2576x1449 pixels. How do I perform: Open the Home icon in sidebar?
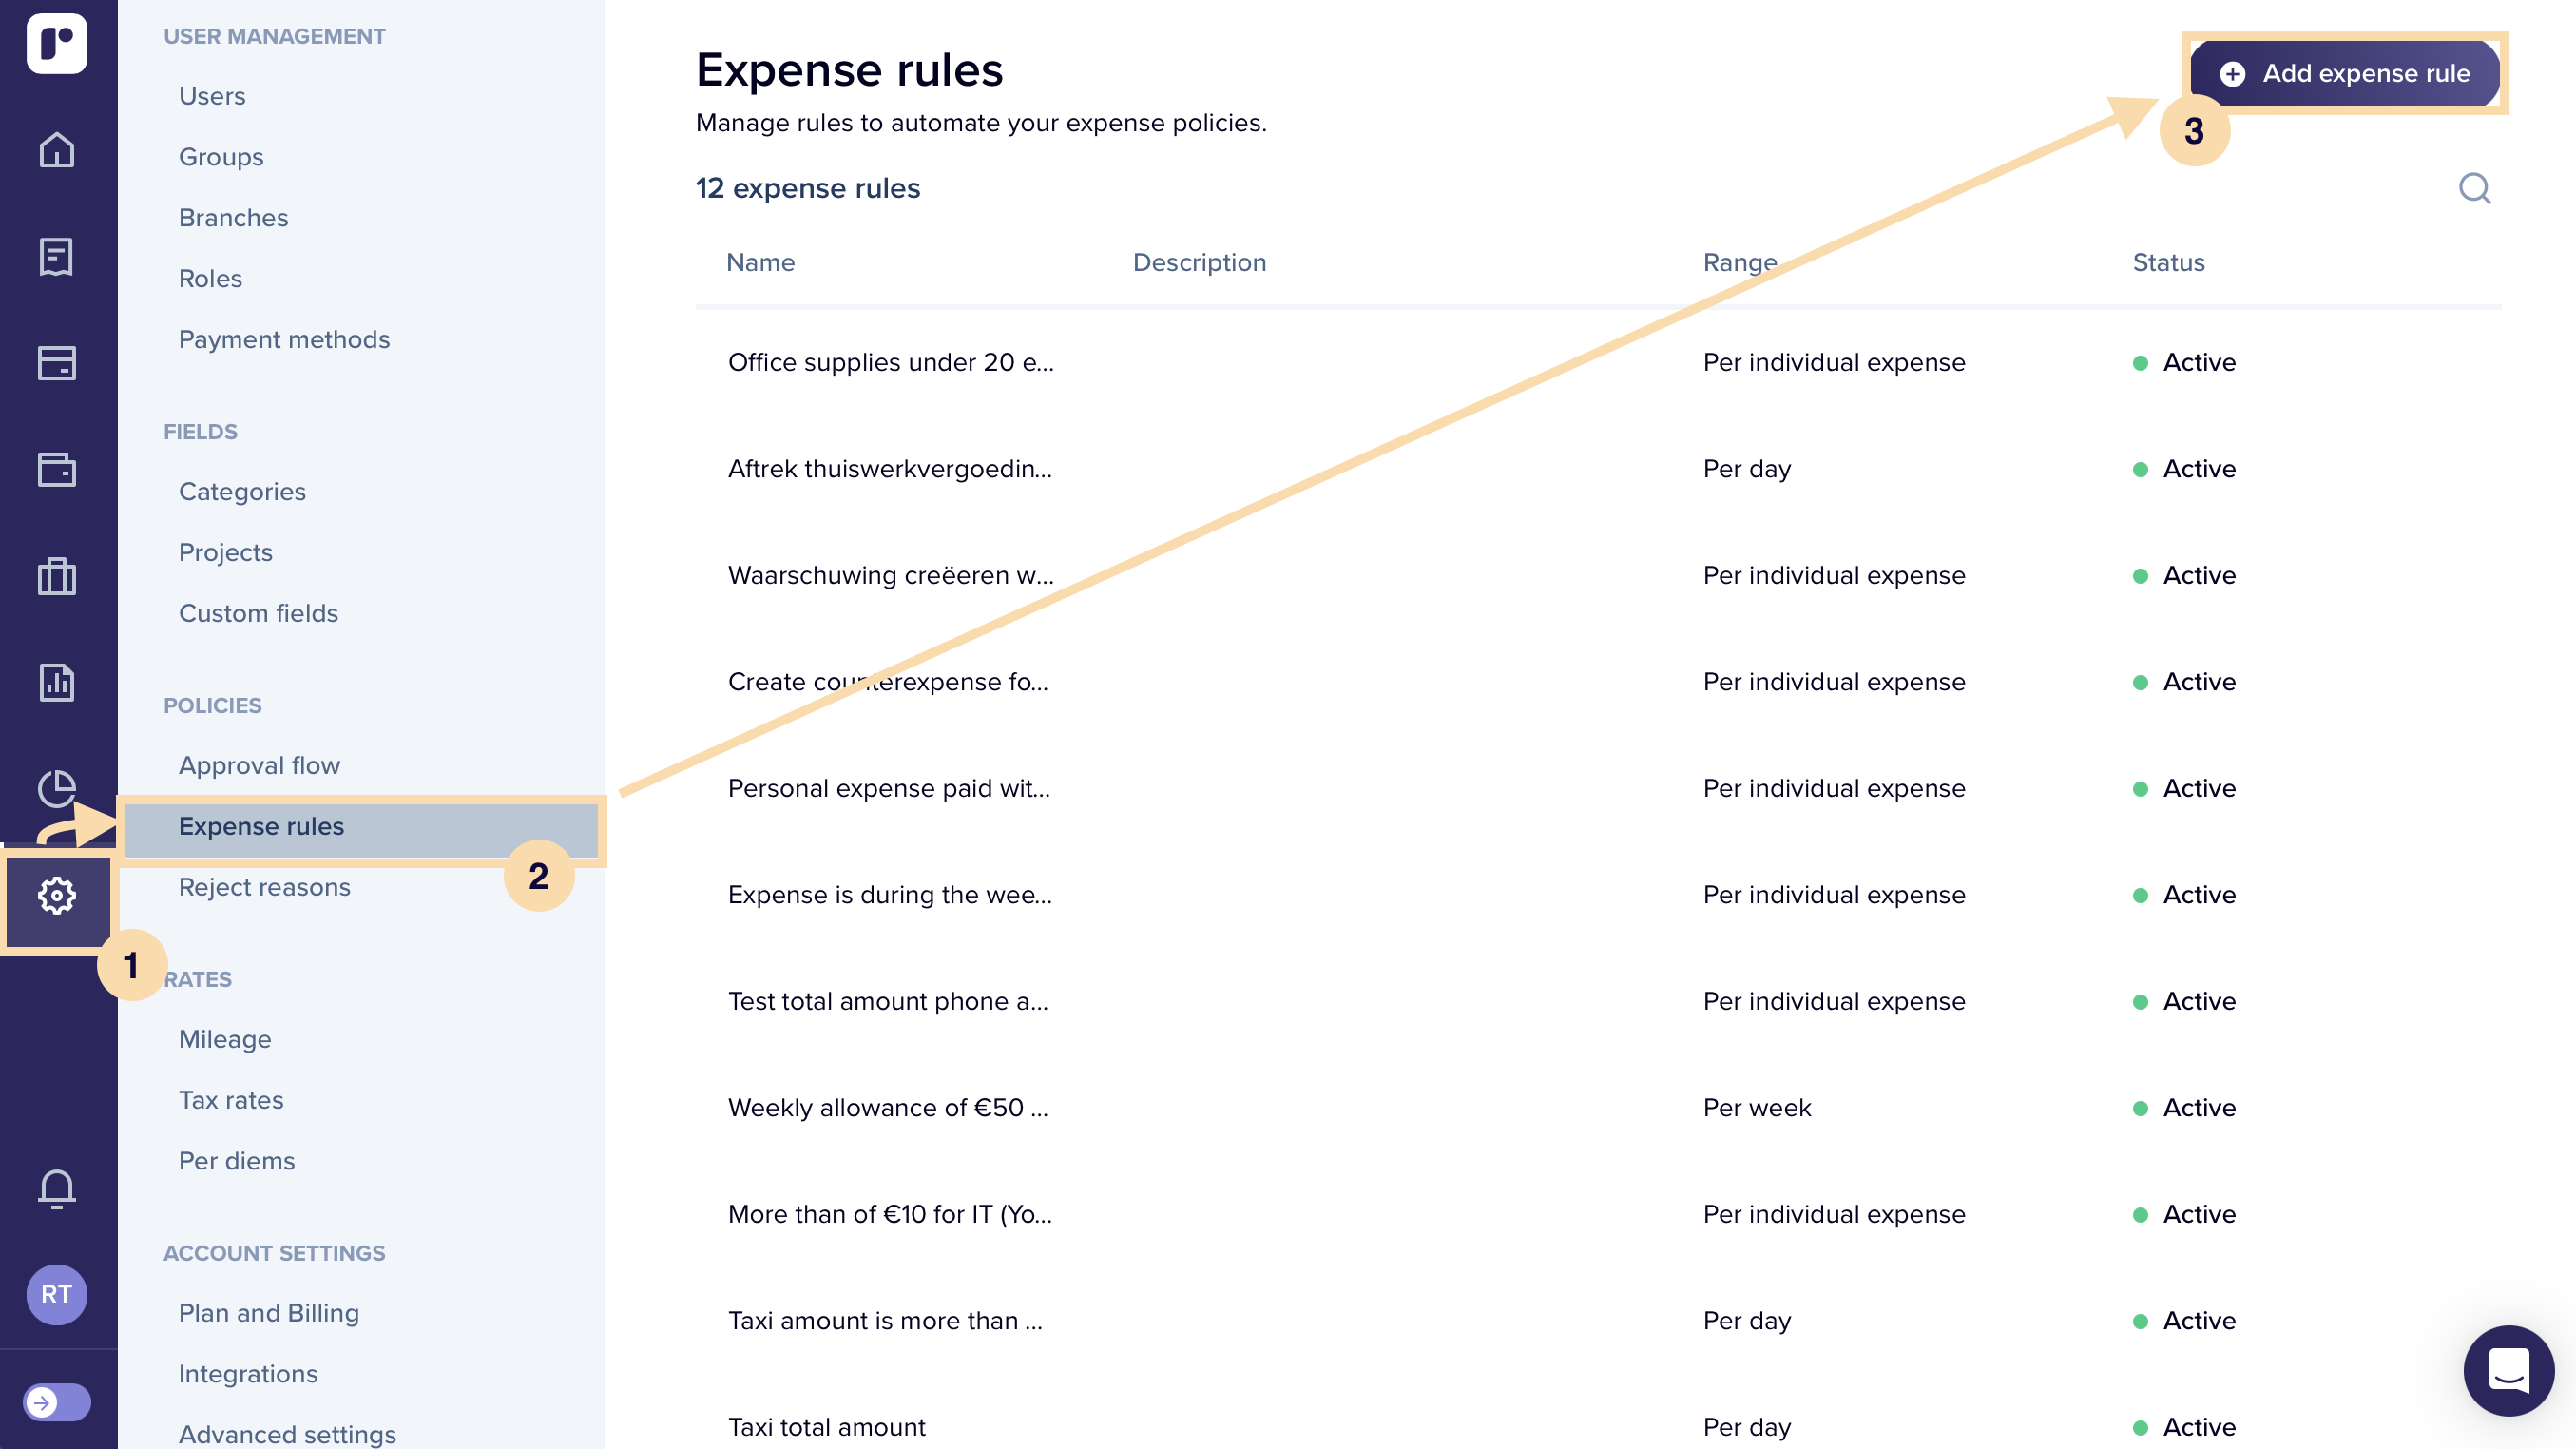click(x=57, y=150)
